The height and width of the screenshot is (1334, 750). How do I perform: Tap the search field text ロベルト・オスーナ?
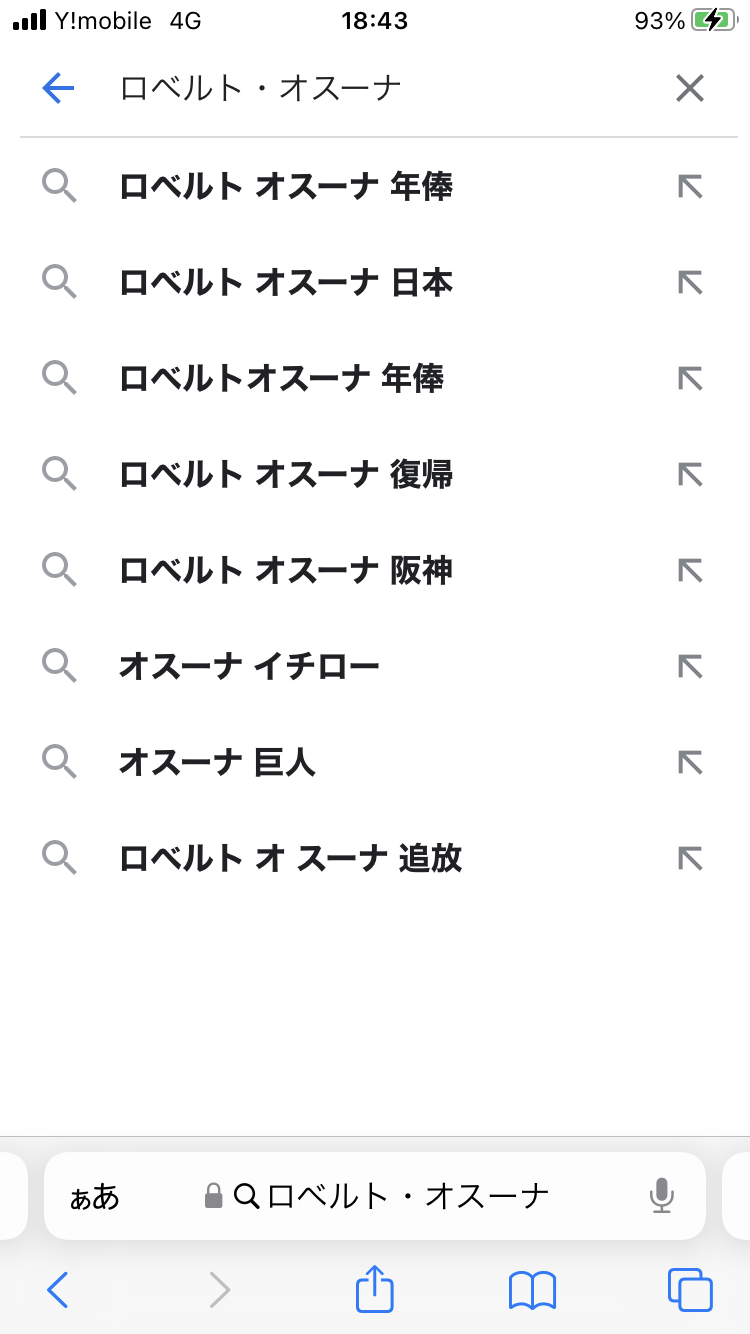260,89
